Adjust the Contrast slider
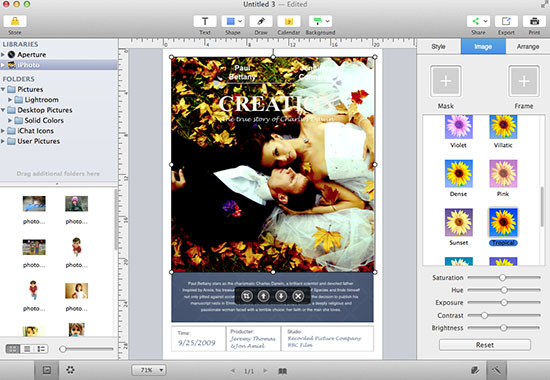Image resolution: width=550 pixels, height=380 pixels. (504, 315)
